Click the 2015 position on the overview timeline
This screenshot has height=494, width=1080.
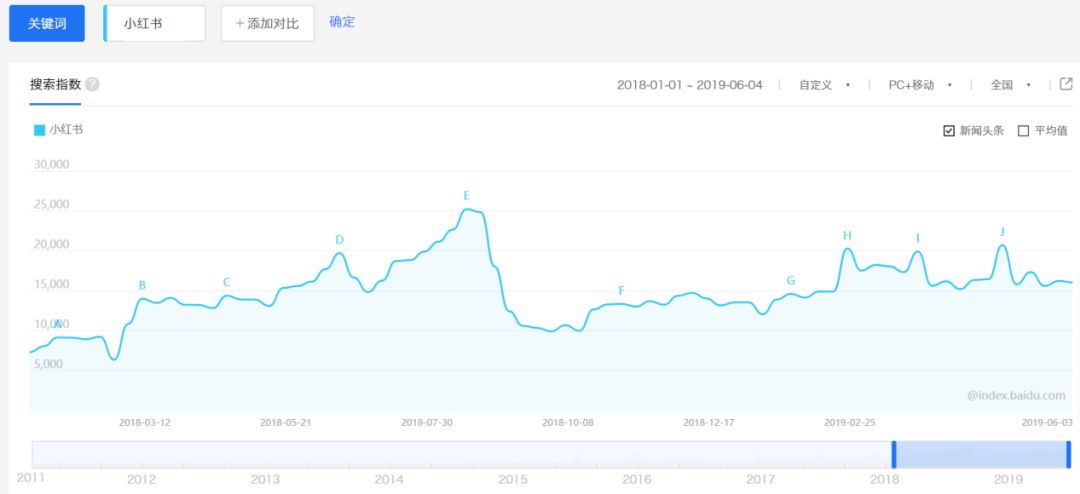click(513, 479)
